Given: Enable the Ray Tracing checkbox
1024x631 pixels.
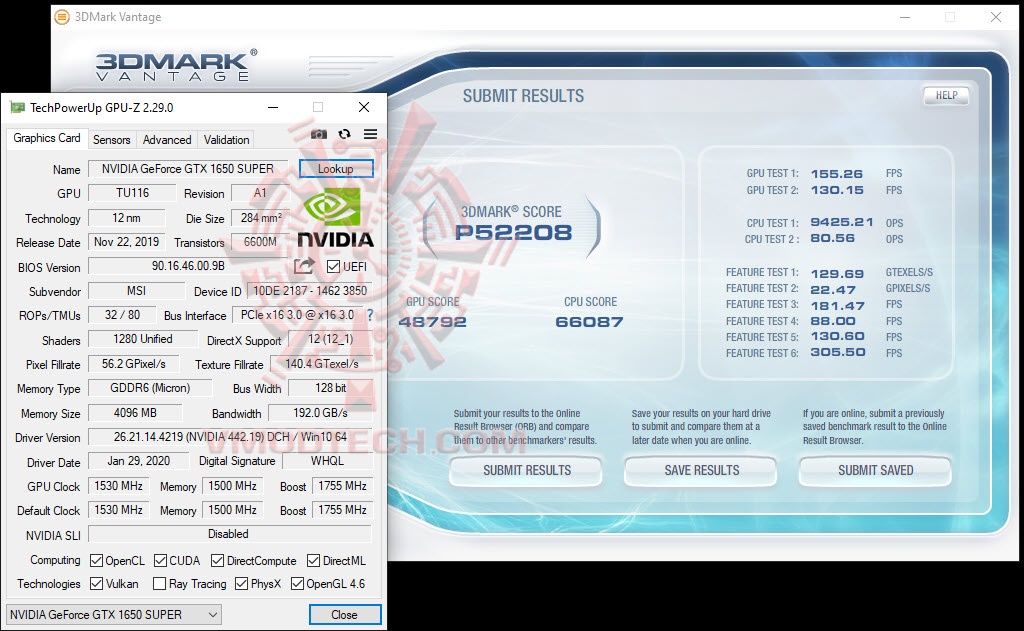Looking at the screenshot, I should click(x=159, y=583).
